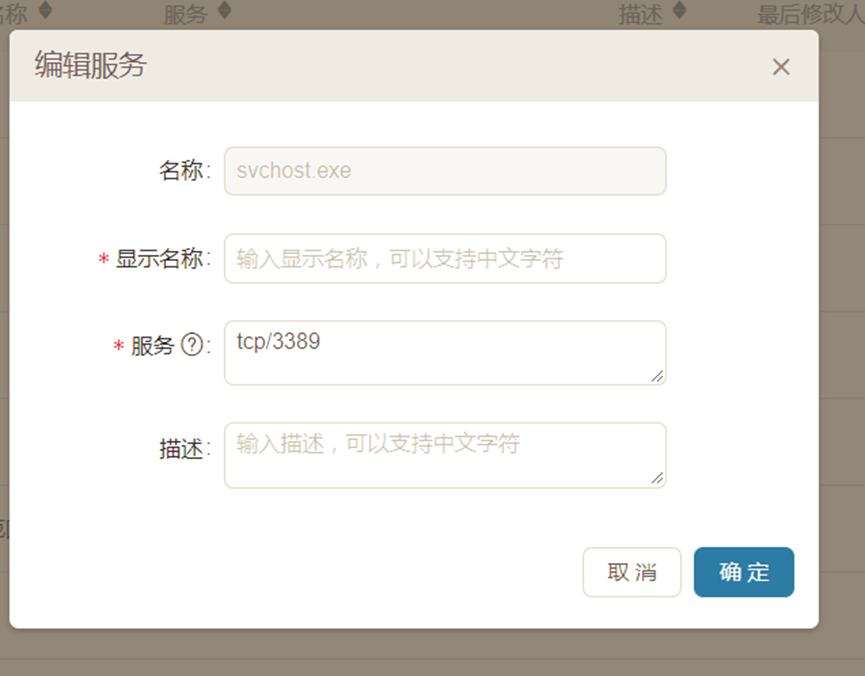
Task: Click the 名称 label in the form
Action: [x=181, y=171]
